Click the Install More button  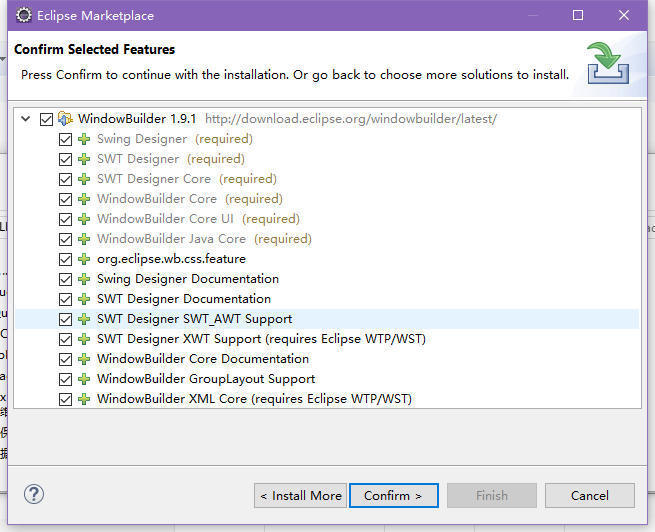coord(300,496)
